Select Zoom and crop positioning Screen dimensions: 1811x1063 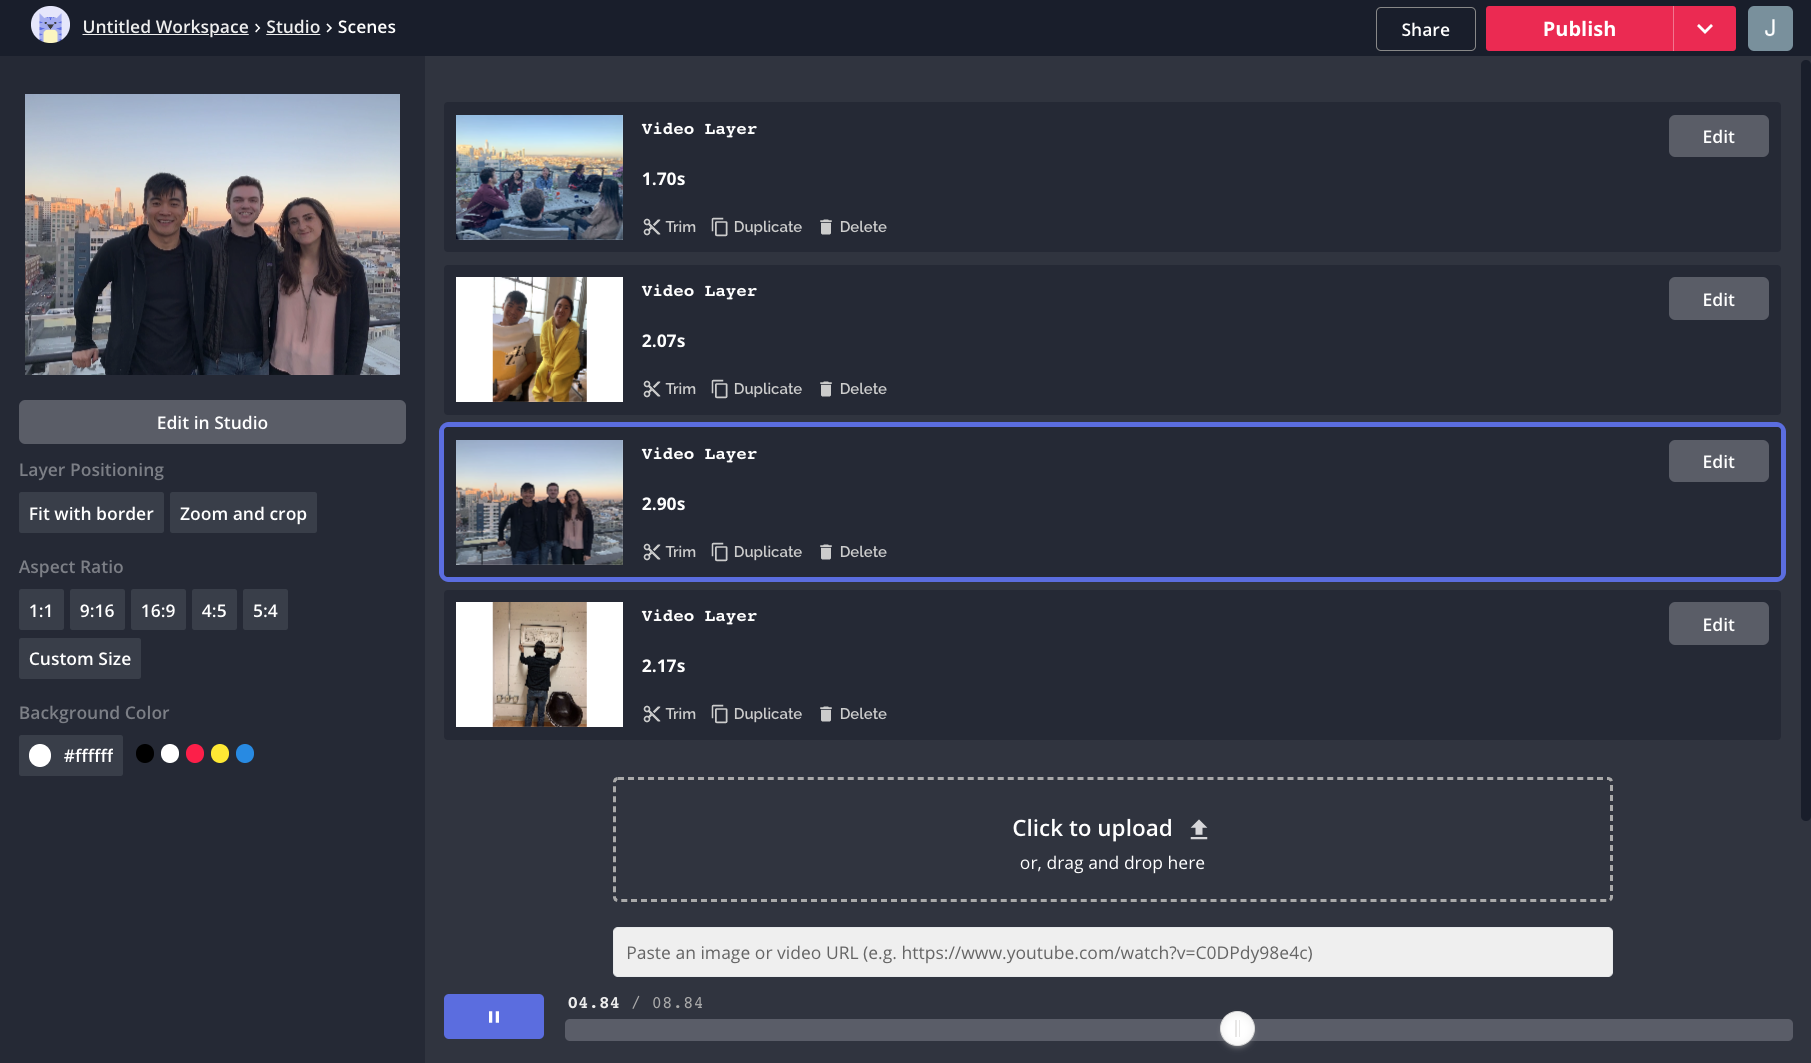[x=243, y=513]
